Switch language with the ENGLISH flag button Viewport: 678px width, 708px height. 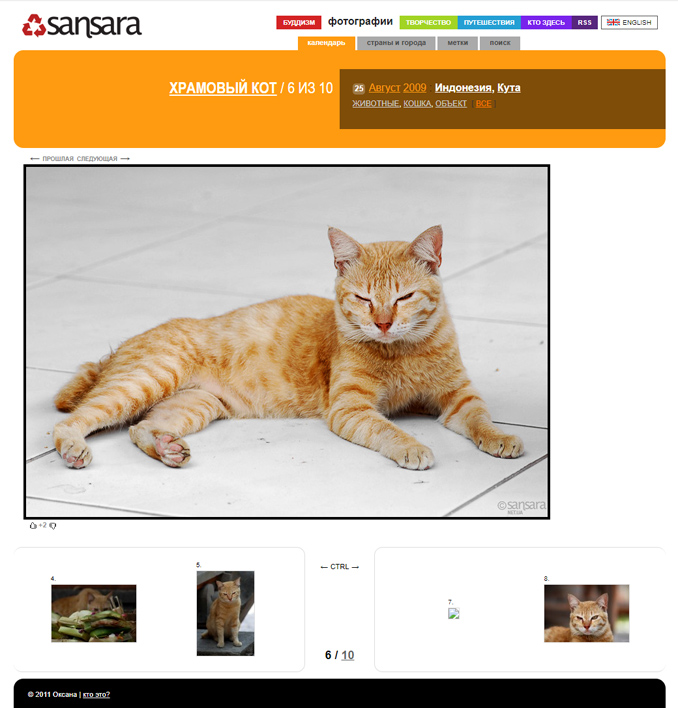[x=629, y=22]
